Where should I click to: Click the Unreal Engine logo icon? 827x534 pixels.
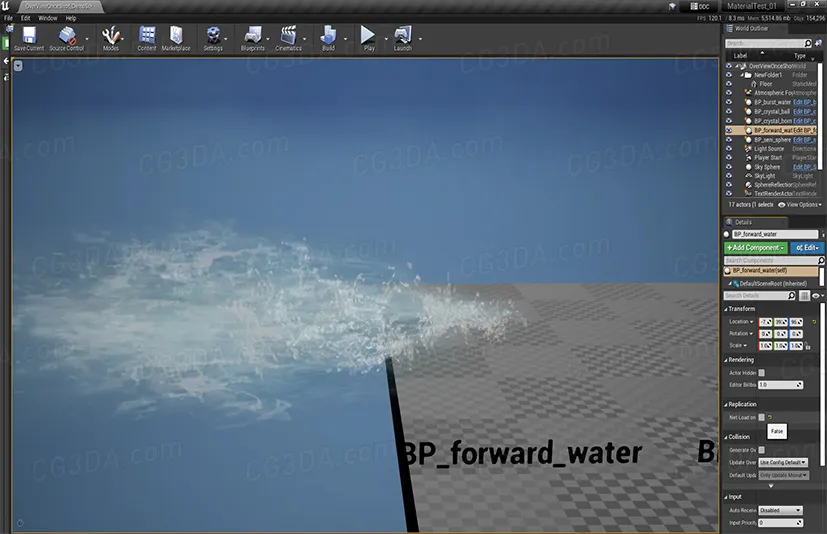click(5, 6)
